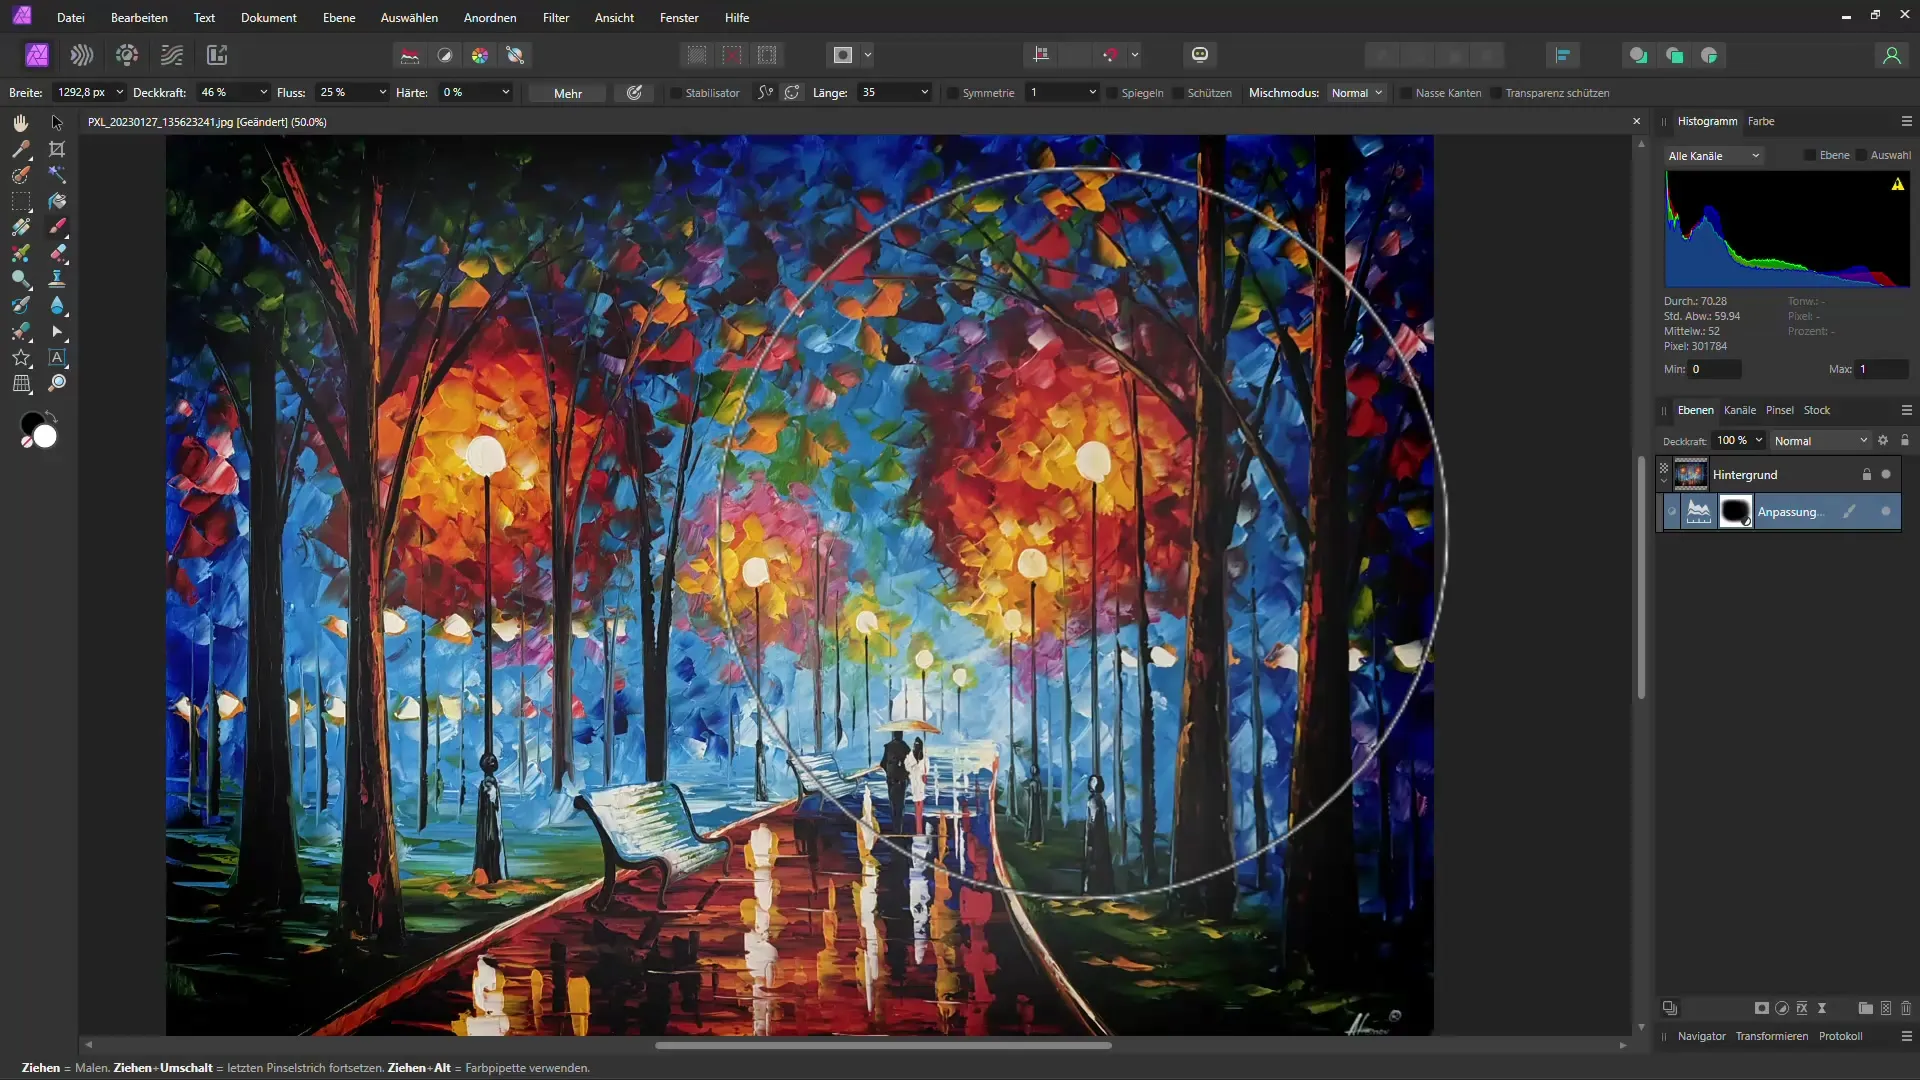Open the Symmetrie count dropdown
The image size is (1920, 1080).
click(x=1092, y=92)
